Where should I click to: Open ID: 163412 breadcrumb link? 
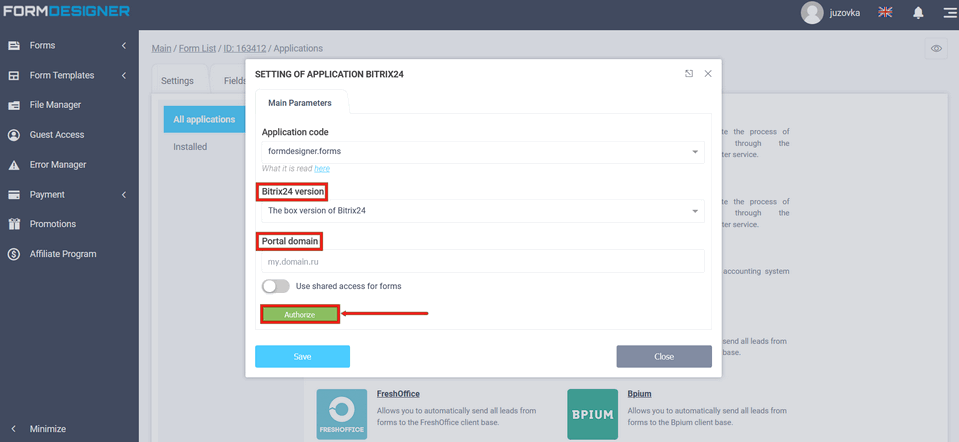coord(245,48)
